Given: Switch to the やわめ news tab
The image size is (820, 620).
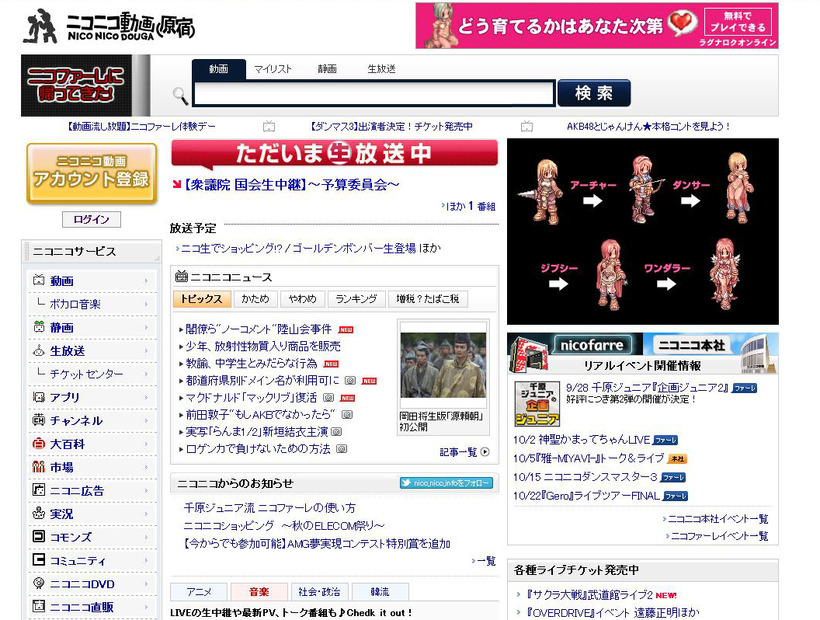Looking at the screenshot, I should (x=302, y=299).
